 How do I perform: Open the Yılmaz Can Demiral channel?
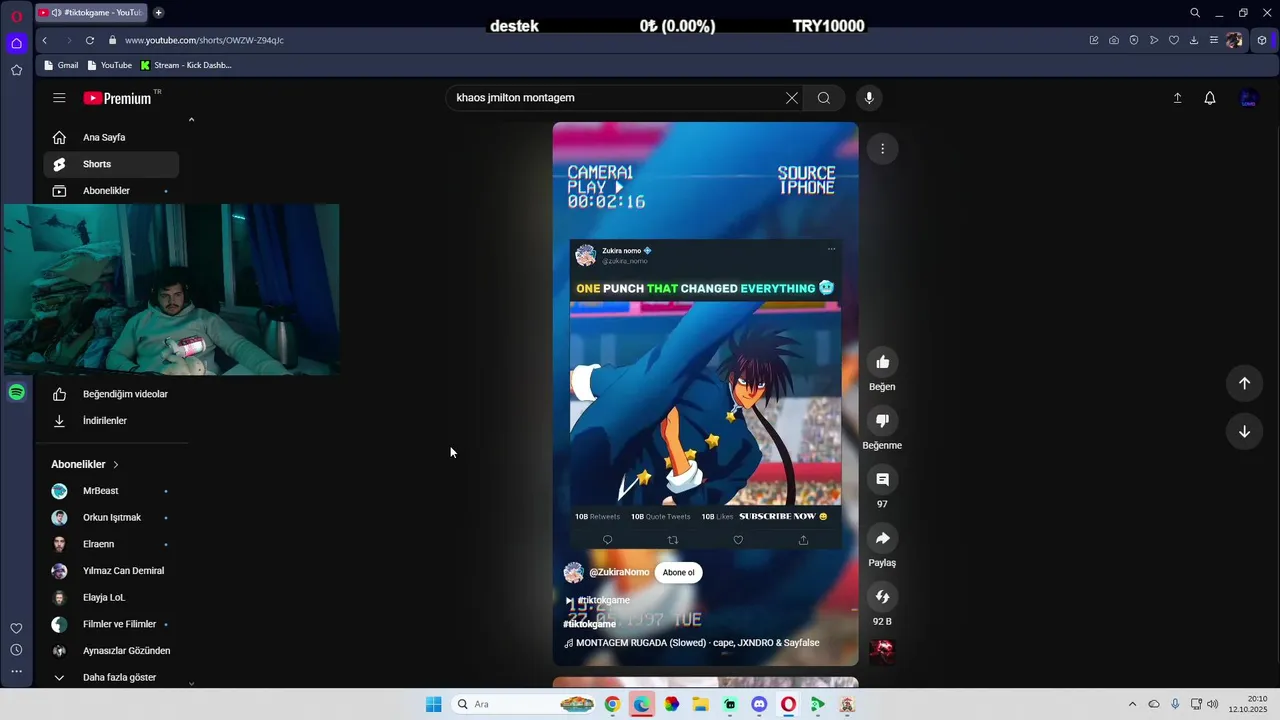click(111, 571)
